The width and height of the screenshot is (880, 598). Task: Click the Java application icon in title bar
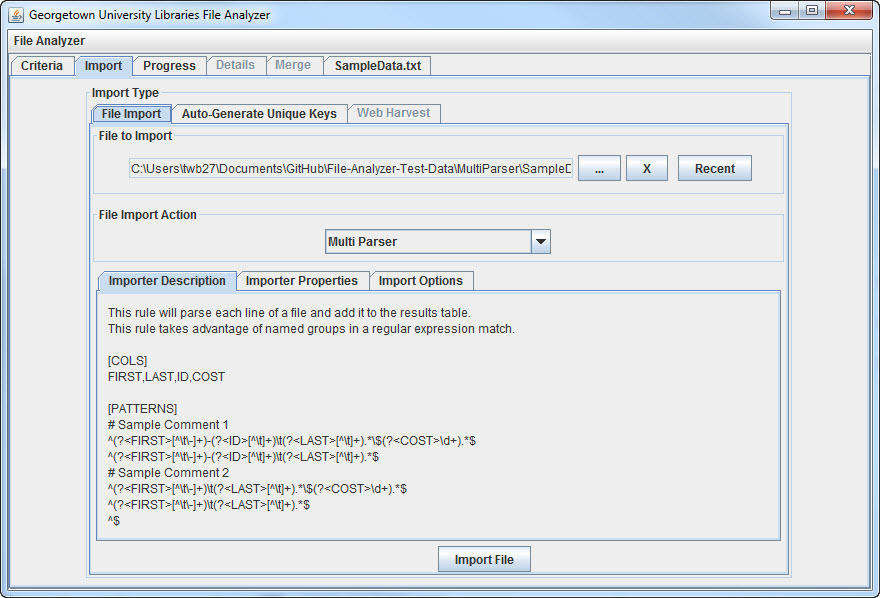[x=16, y=15]
